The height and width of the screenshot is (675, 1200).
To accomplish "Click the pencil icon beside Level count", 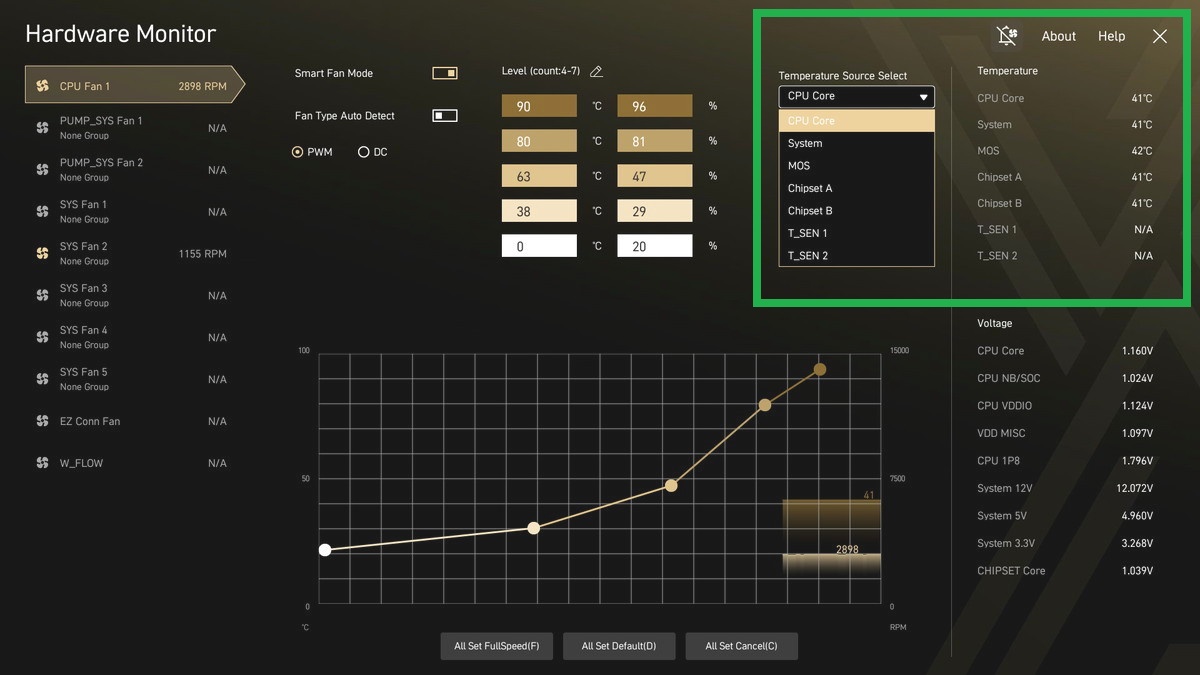I will pyautogui.click(x=596, y=72).
